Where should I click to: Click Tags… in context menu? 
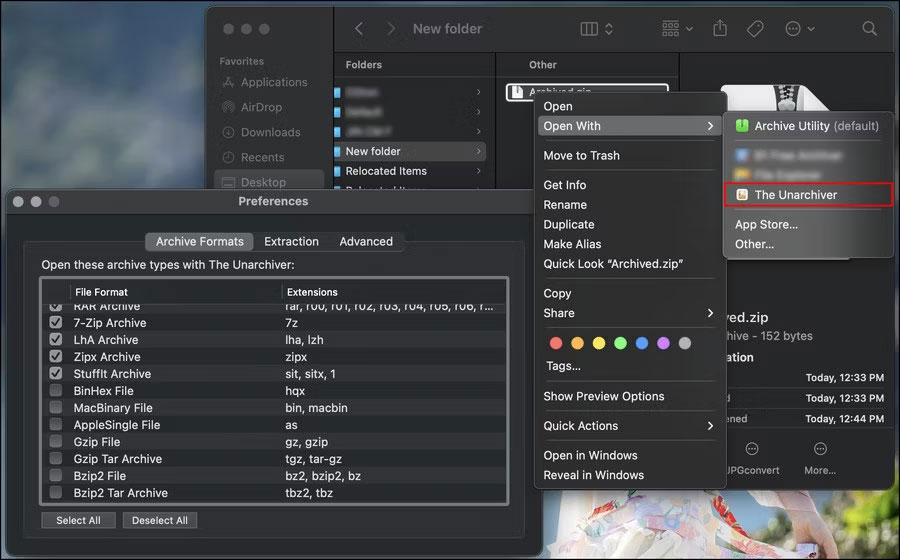[563, 366]
